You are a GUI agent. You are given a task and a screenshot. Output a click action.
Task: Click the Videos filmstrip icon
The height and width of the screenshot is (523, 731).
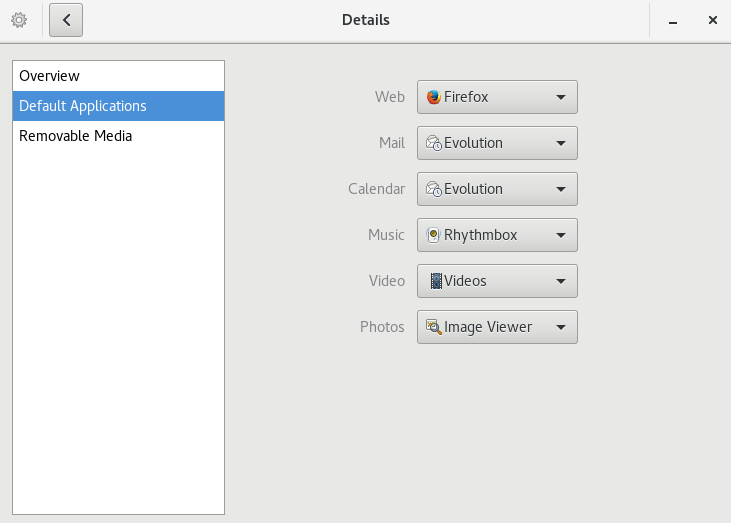(x=435, y=281)
